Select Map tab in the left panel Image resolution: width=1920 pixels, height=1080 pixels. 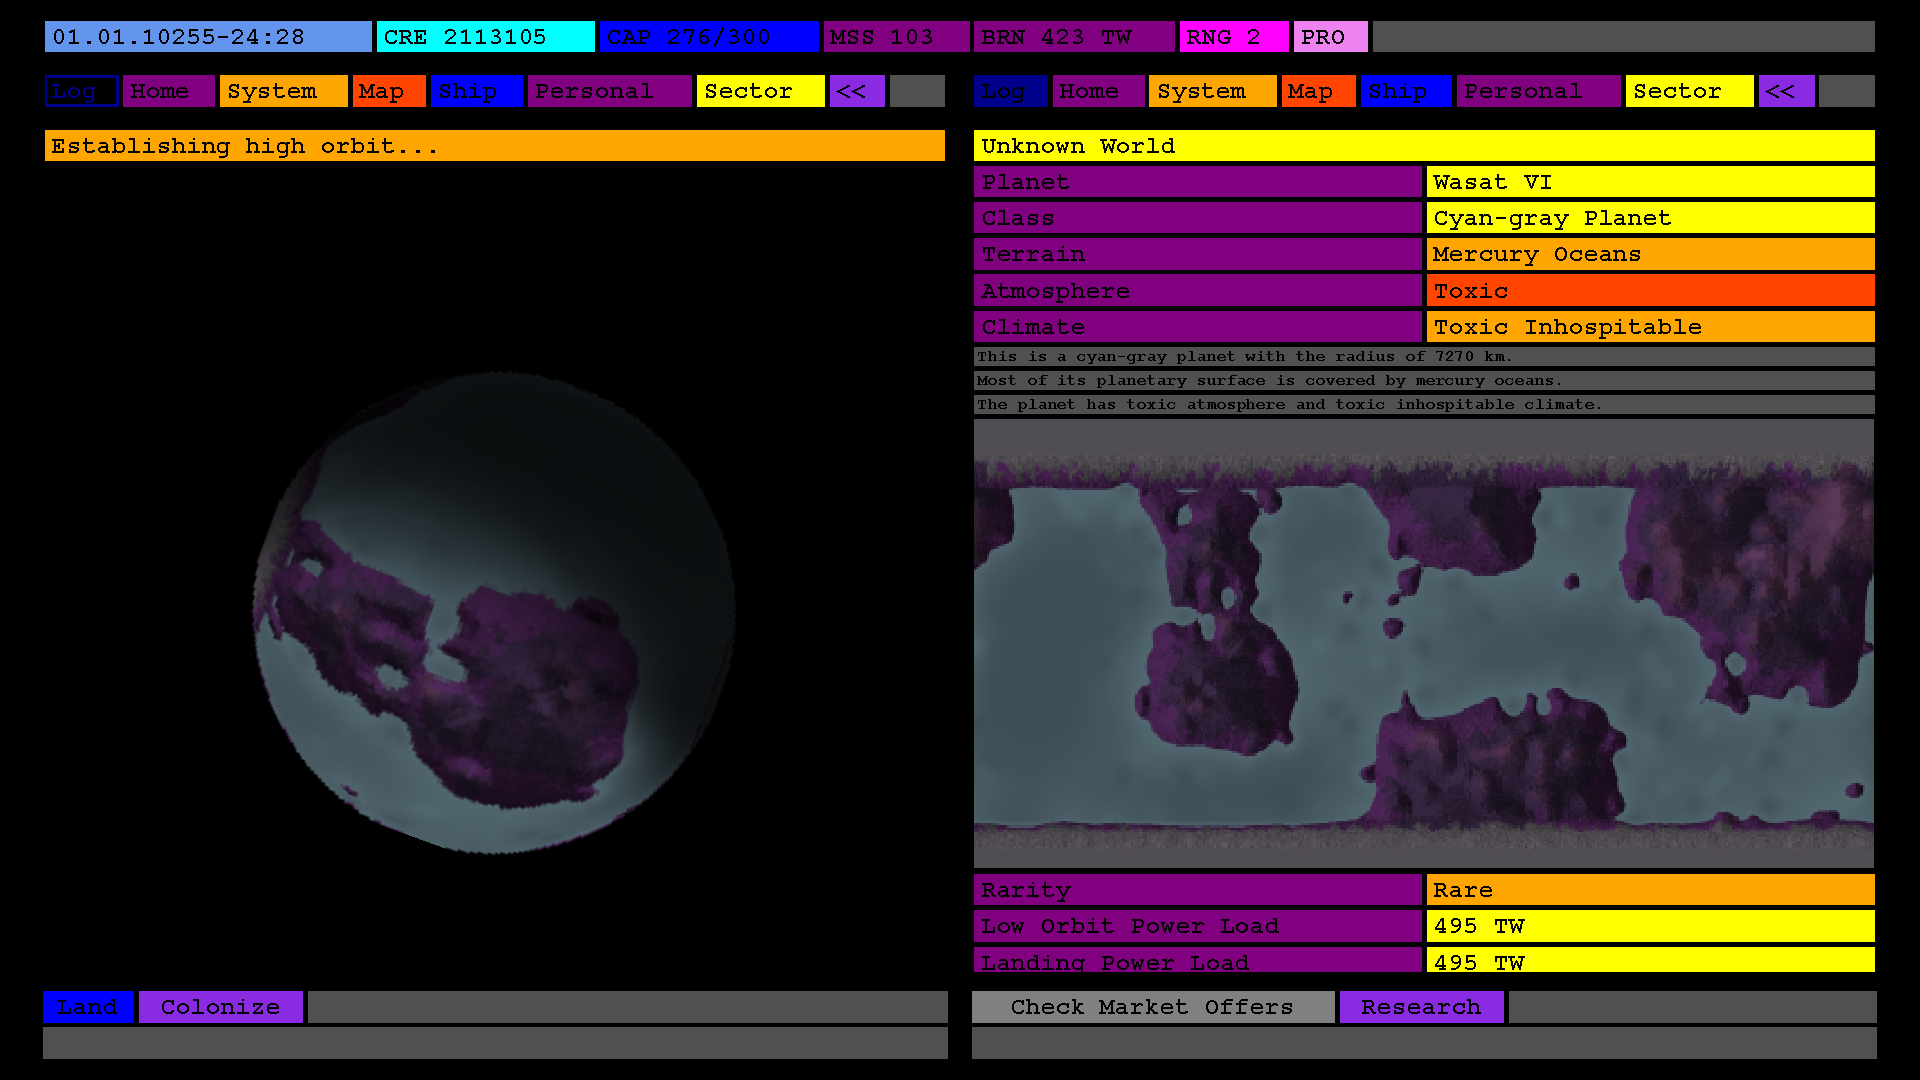[x=388, y=91]
